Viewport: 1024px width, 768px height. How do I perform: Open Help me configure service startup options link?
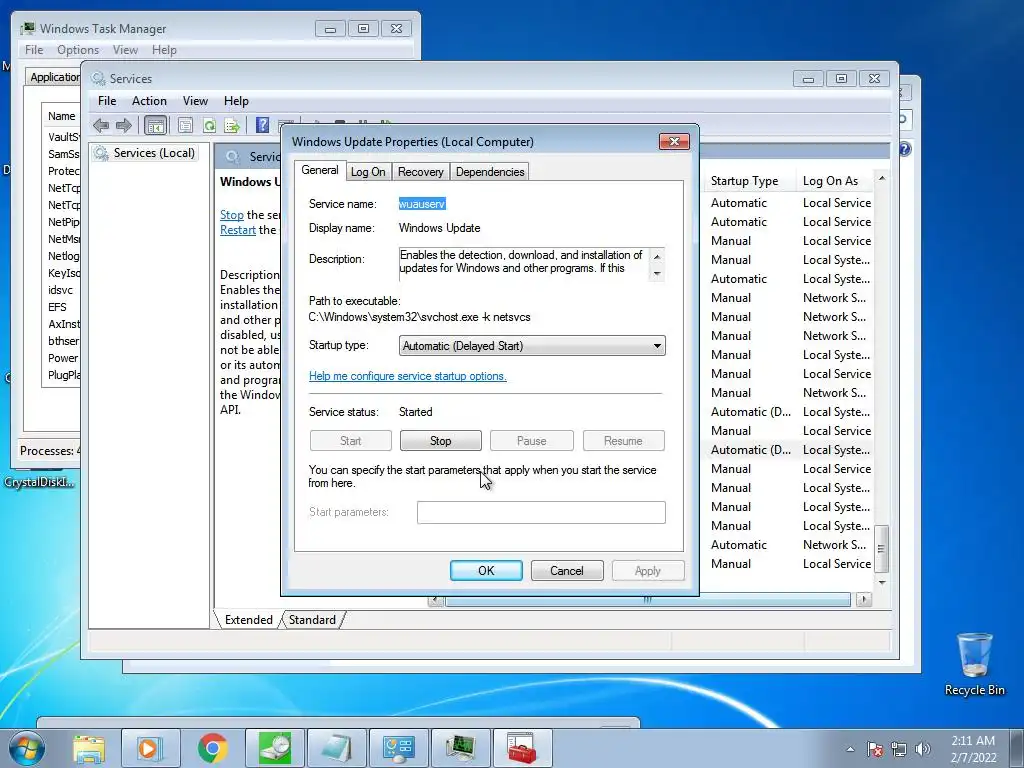pos(408,376)
